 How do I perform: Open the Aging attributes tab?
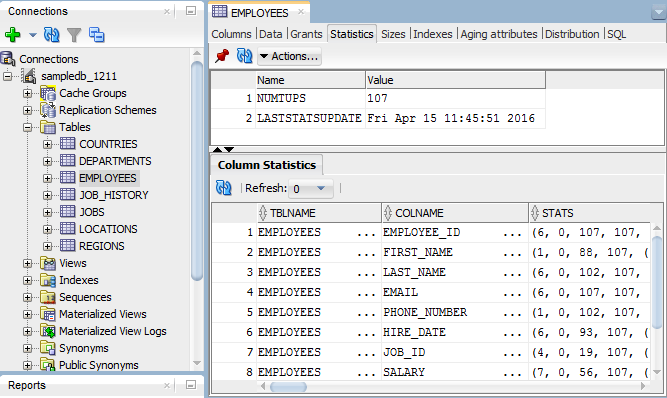coord(499,34)
